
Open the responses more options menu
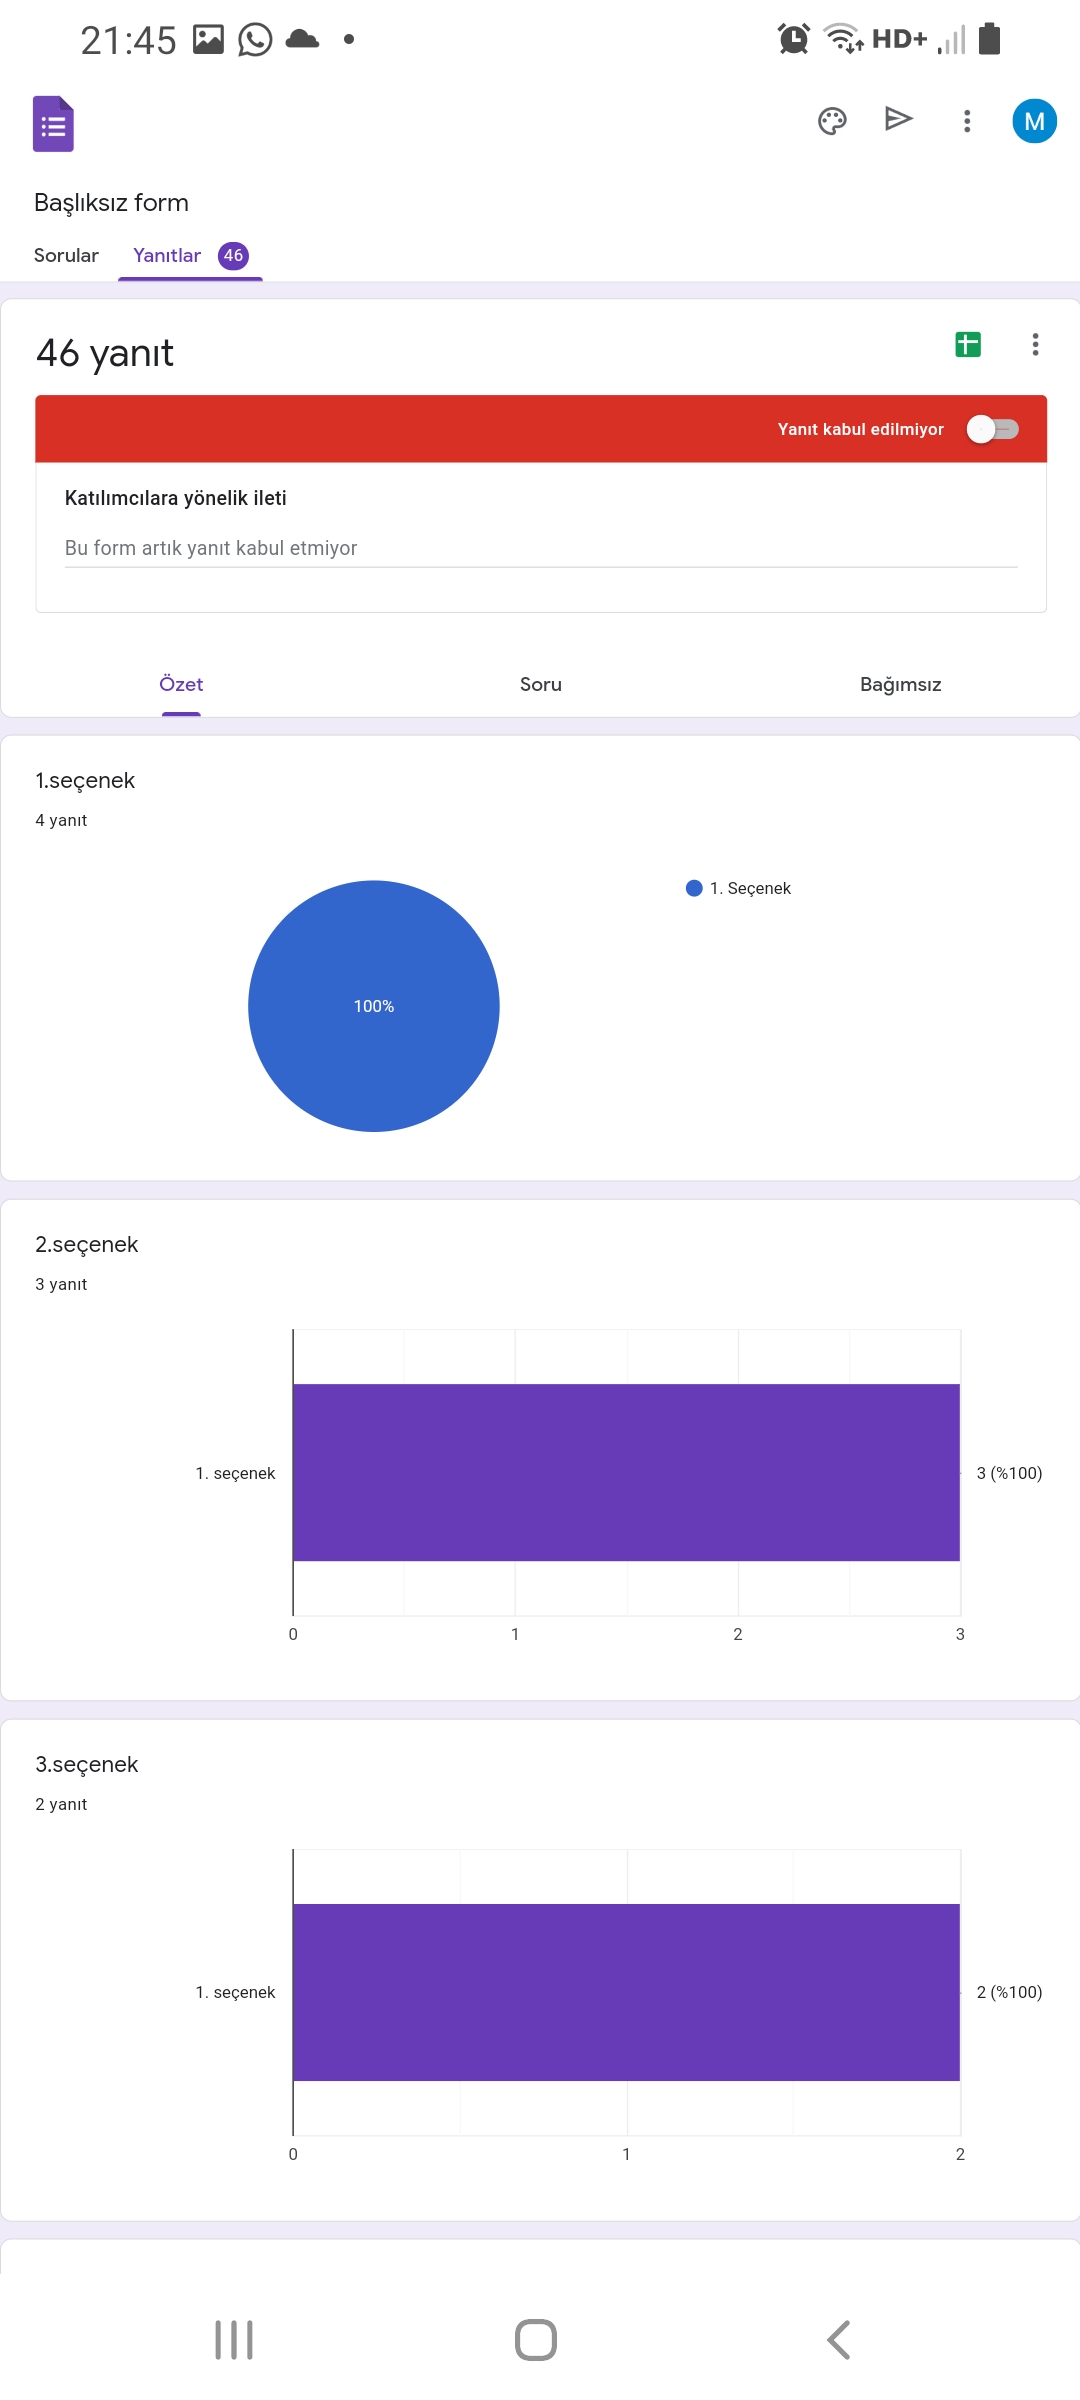pos(1035,345)
